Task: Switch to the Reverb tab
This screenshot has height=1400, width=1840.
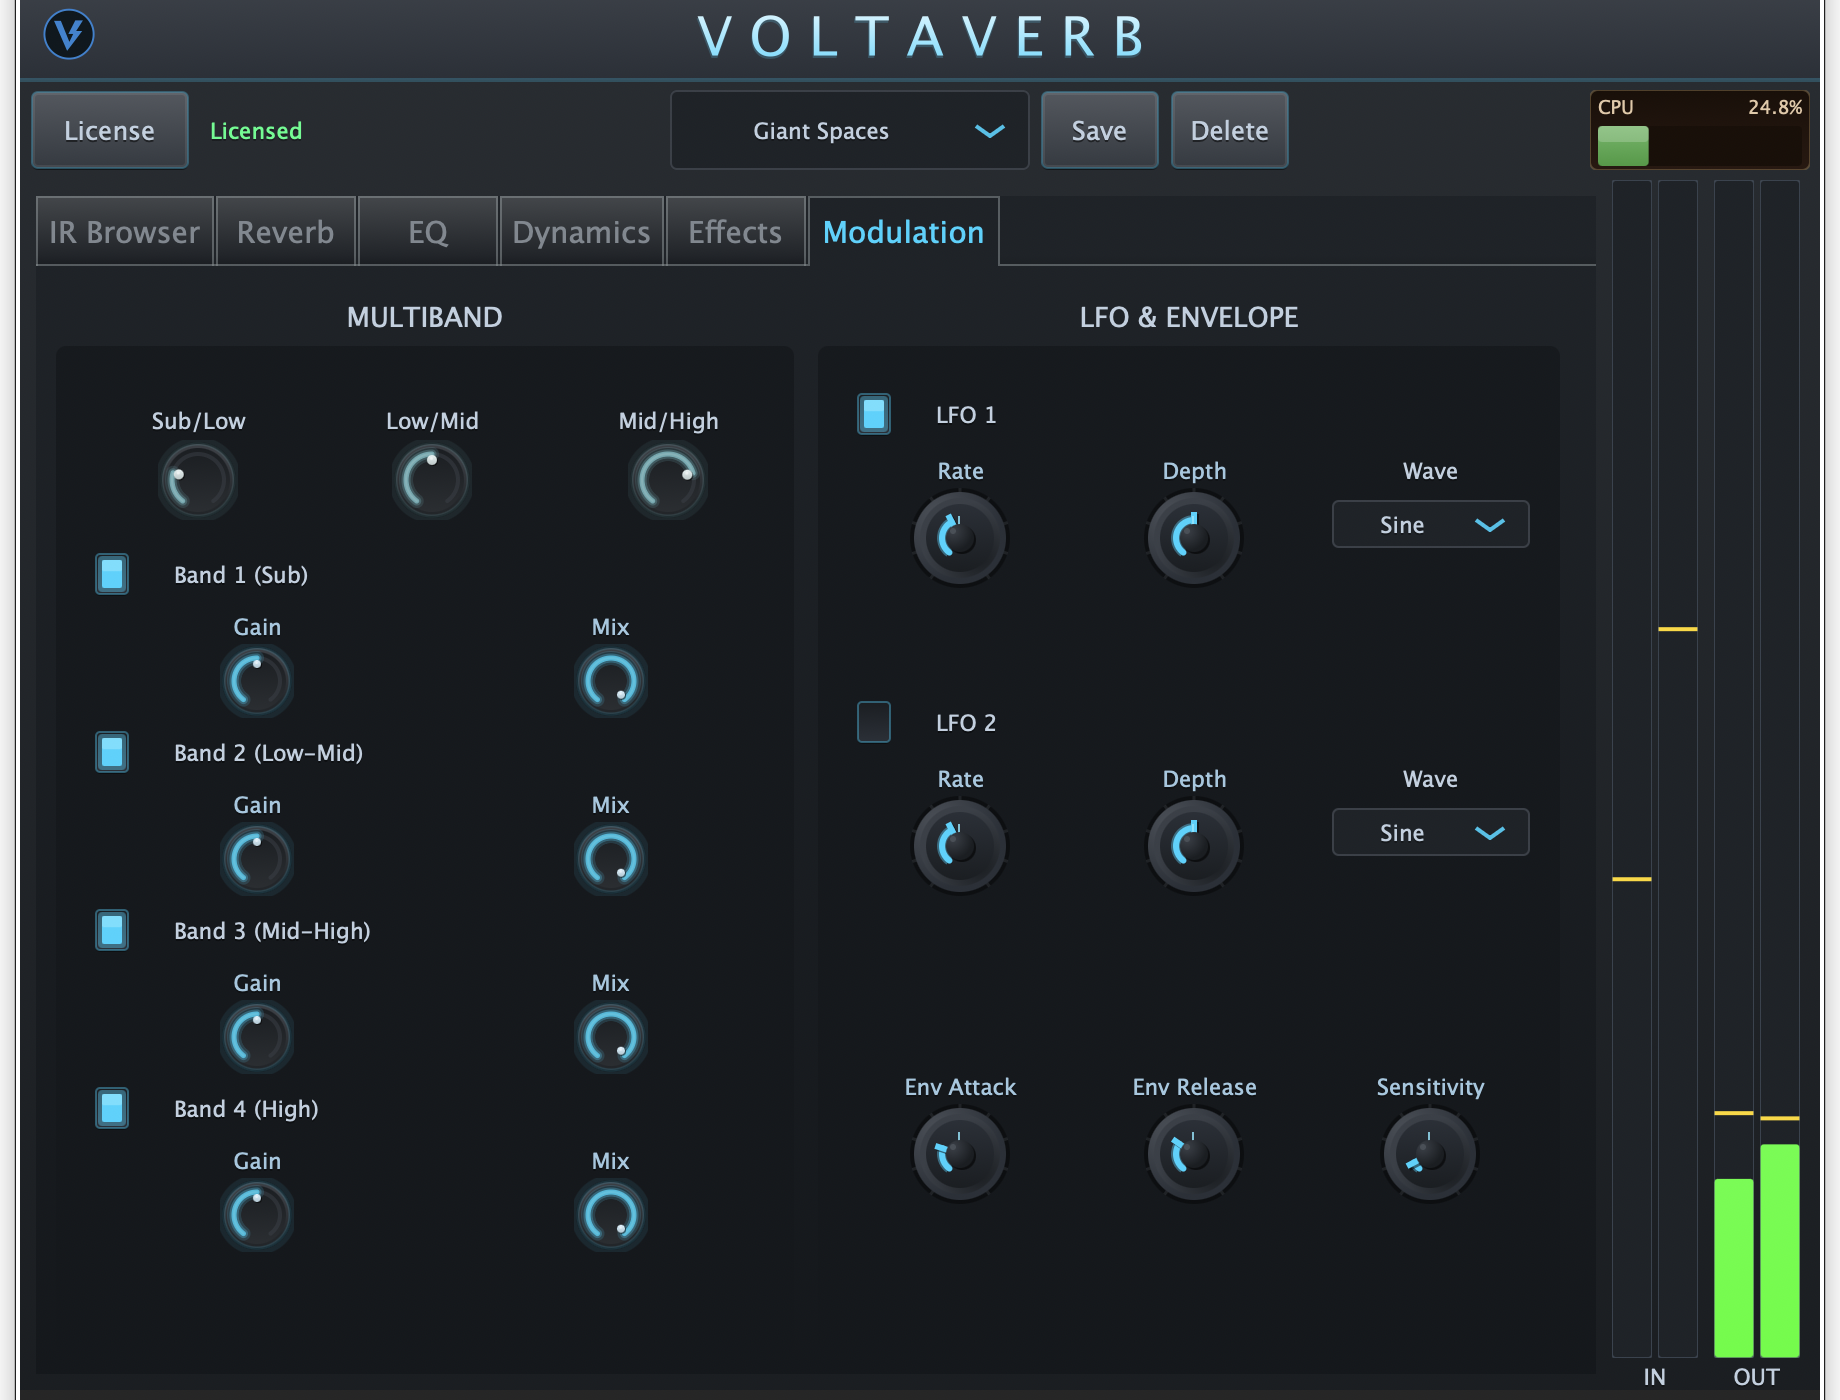Action: (x=285, y=231)
